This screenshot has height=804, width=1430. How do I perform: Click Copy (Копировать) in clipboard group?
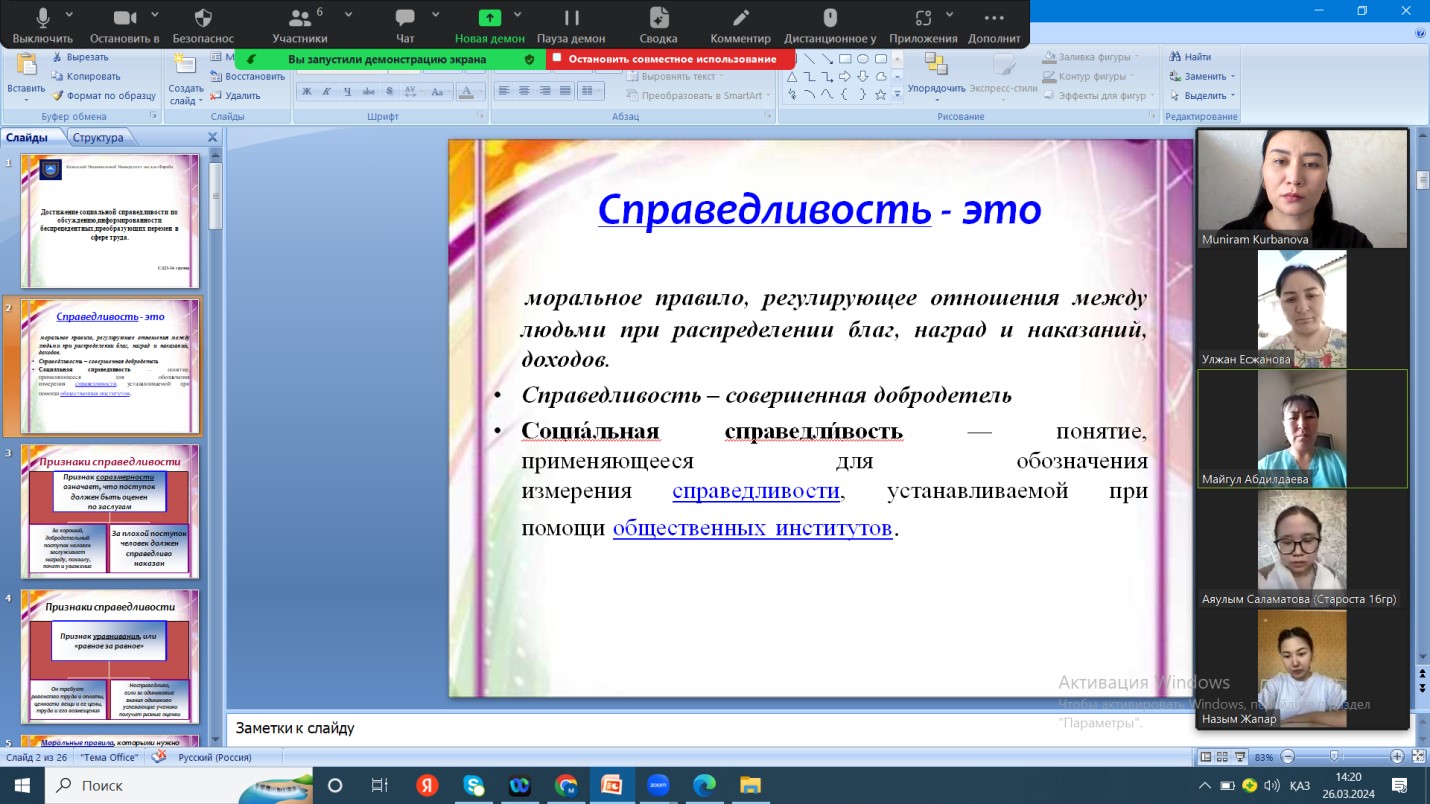(x=85, y=76)
